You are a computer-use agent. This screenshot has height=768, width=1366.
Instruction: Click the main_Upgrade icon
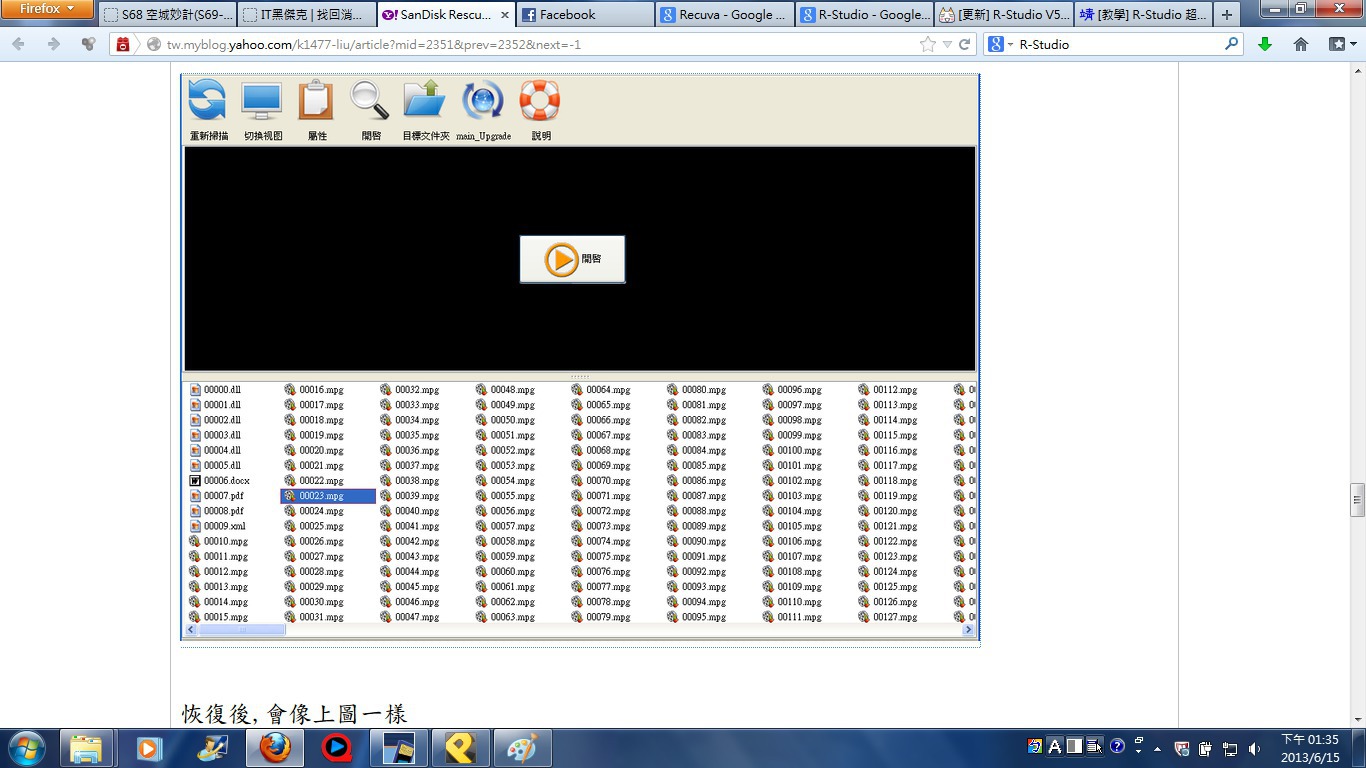pos(483,100)
